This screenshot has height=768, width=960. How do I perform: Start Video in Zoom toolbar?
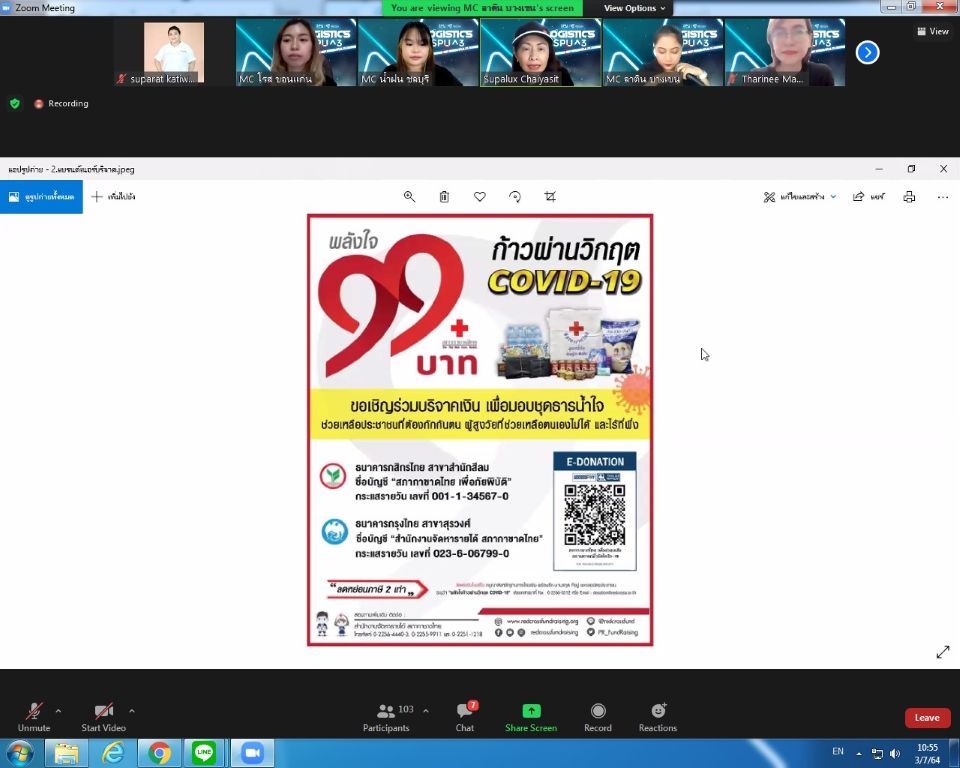[103, 717]
